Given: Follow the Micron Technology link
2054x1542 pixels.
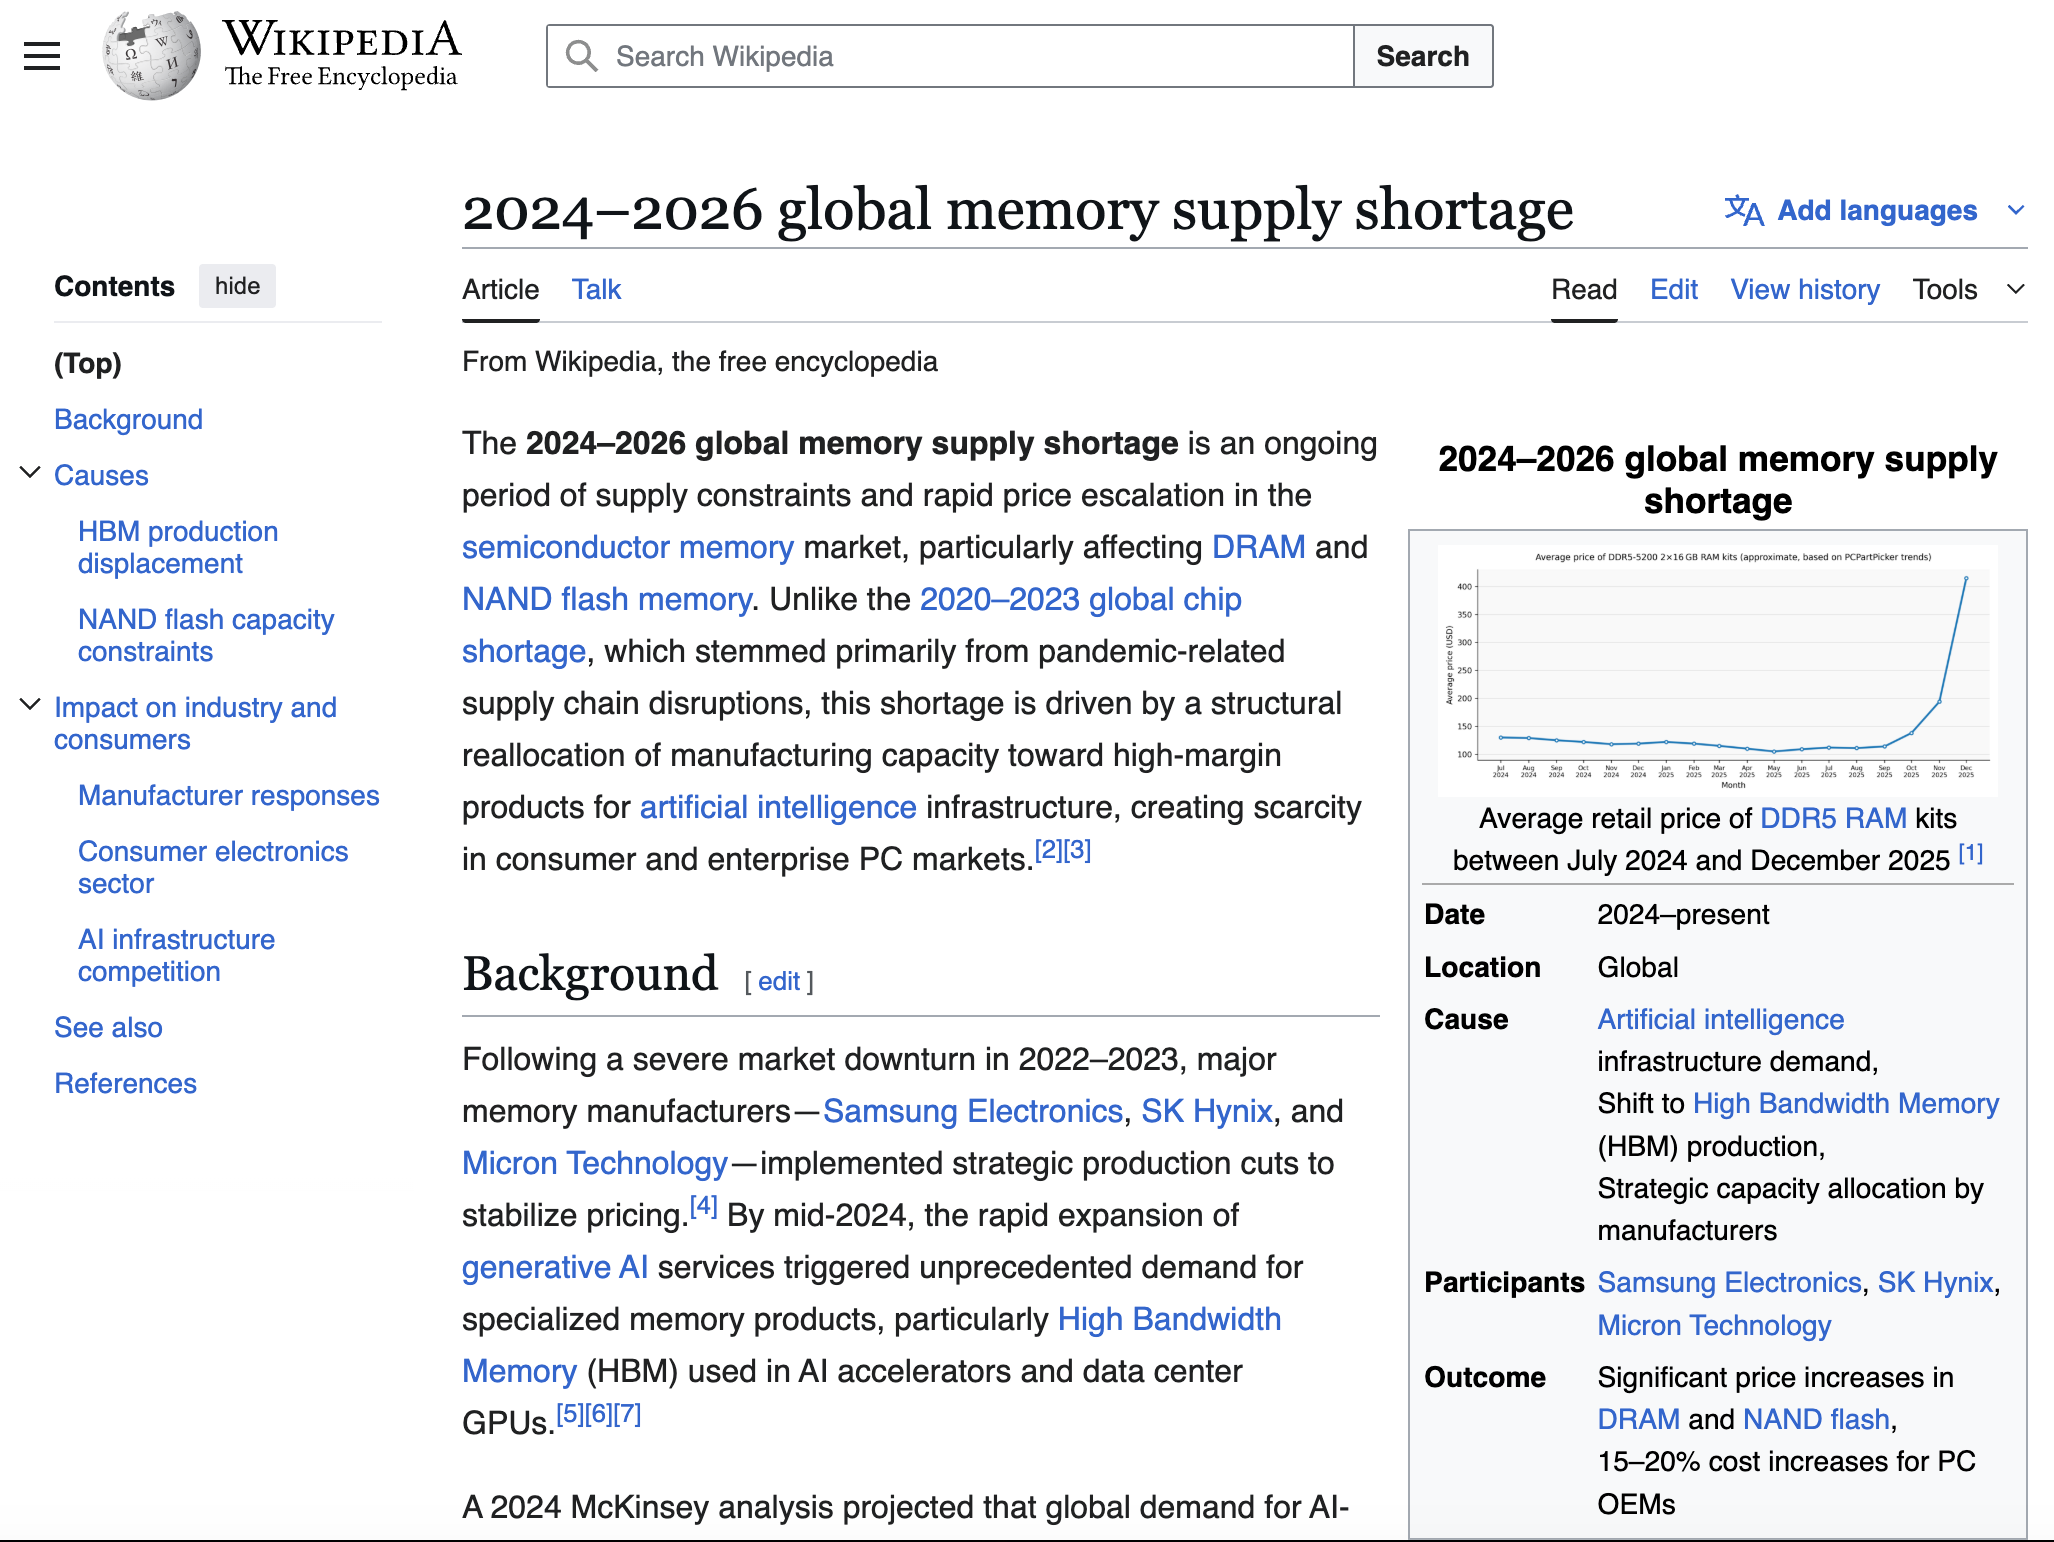Looking at the screenshot, I should pos(593,1163).
